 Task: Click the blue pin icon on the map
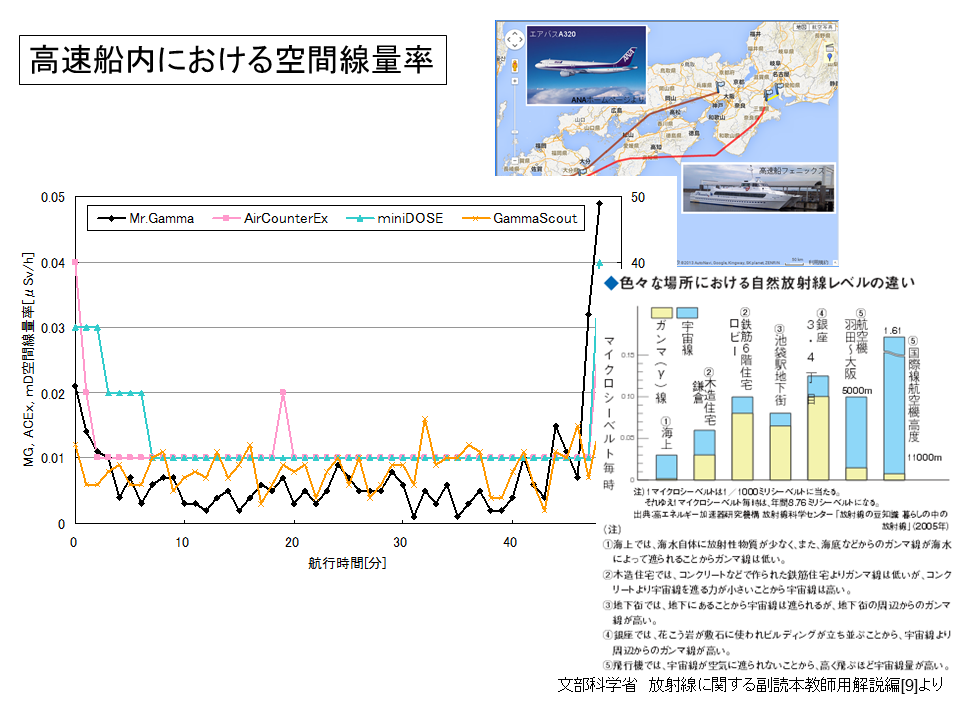pos(830,56)
